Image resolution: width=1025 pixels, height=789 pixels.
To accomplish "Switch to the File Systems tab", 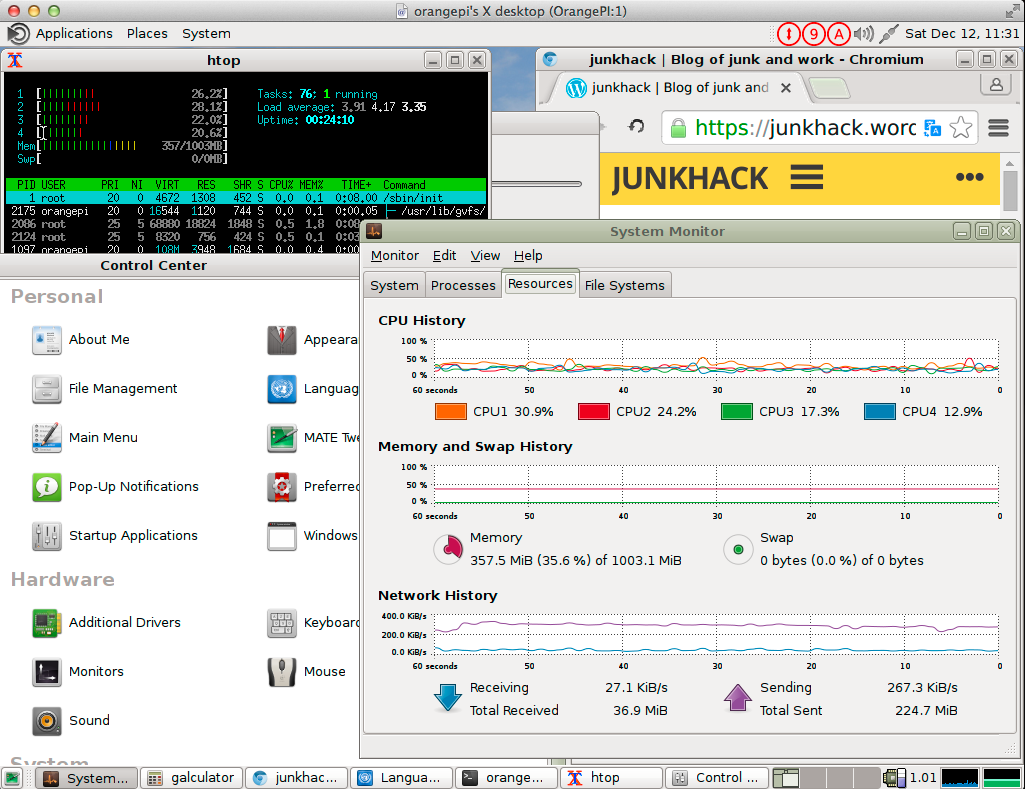I will 624,285.
